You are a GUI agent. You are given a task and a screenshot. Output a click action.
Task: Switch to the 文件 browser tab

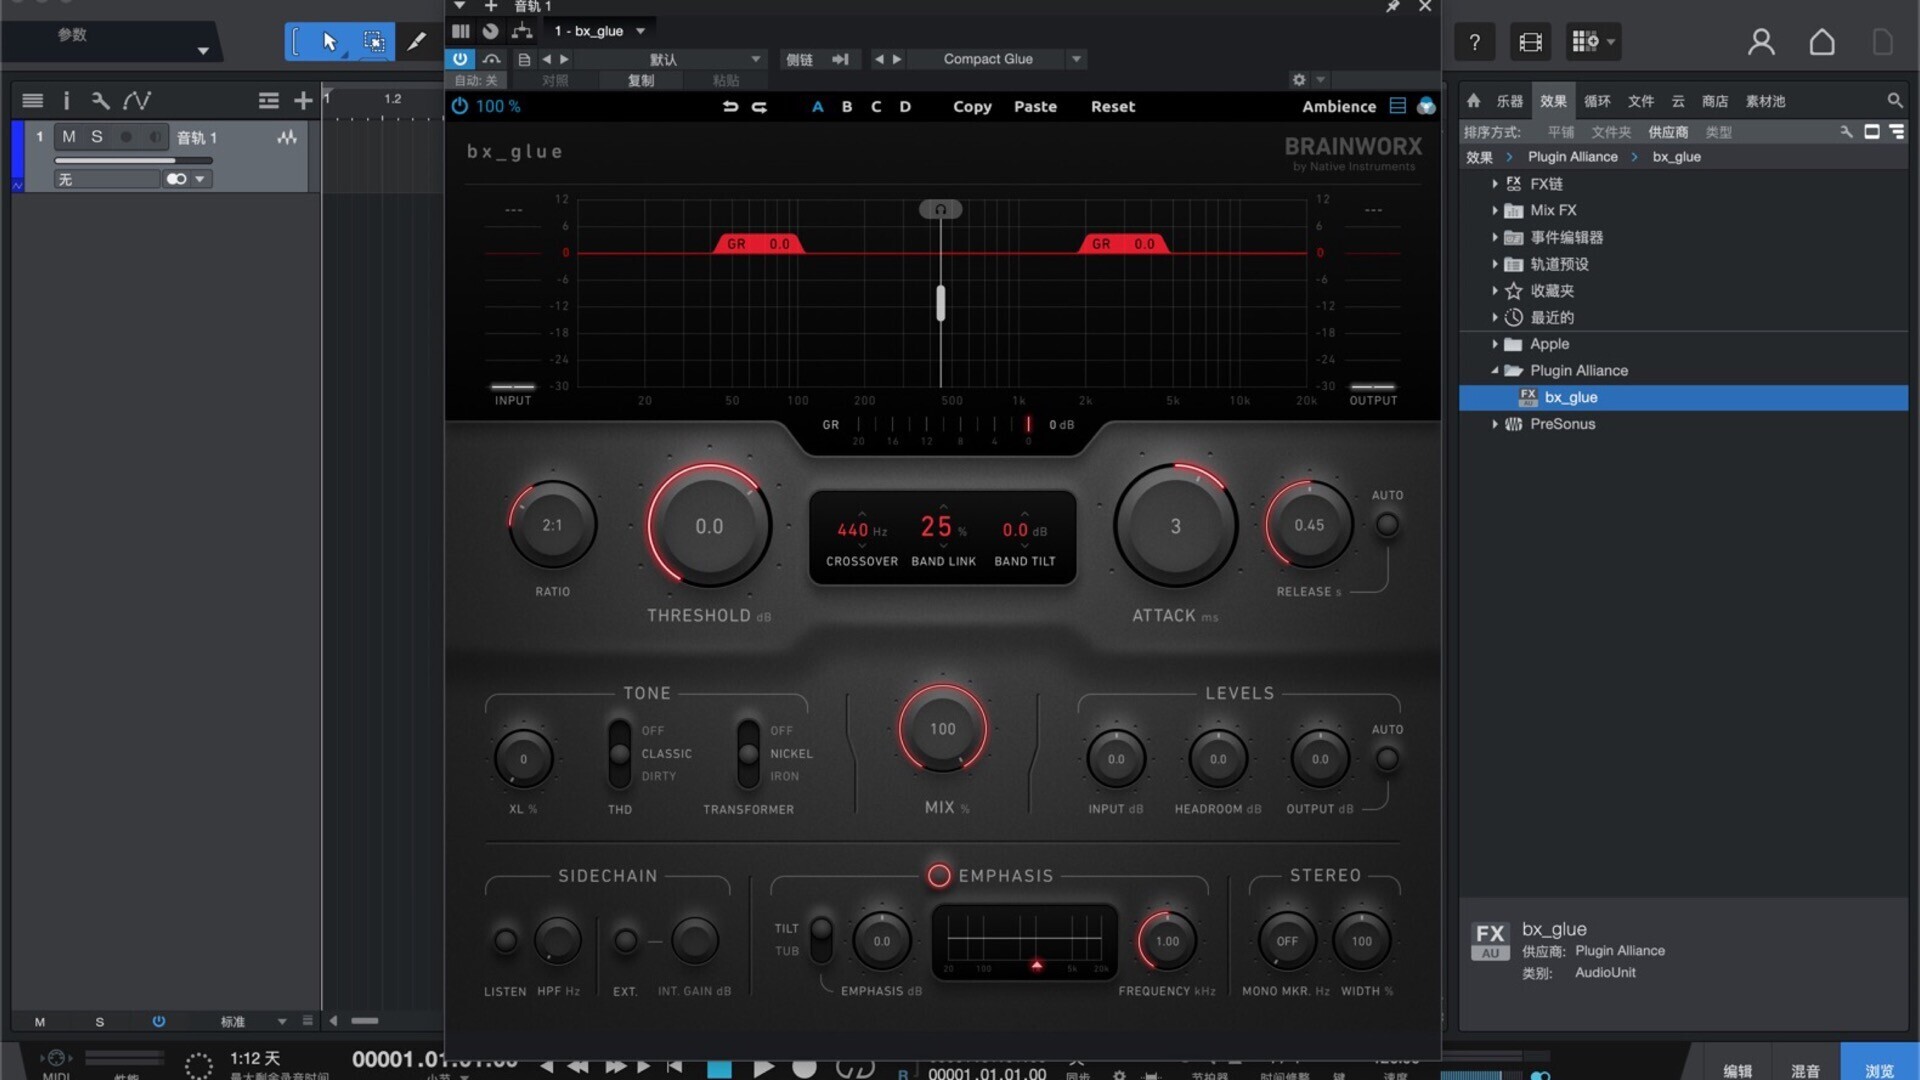(1641, 101)
